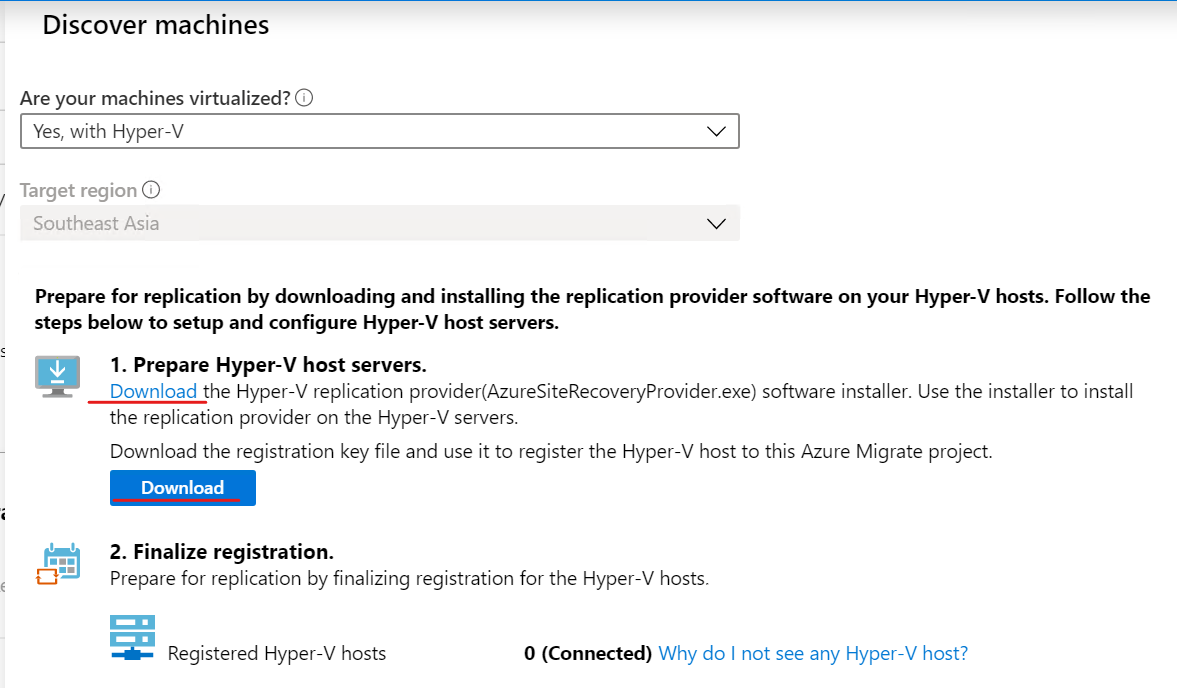Click the '0 (Connected)' status text
Screen dimensions: 1177x688
pos(588,653)
